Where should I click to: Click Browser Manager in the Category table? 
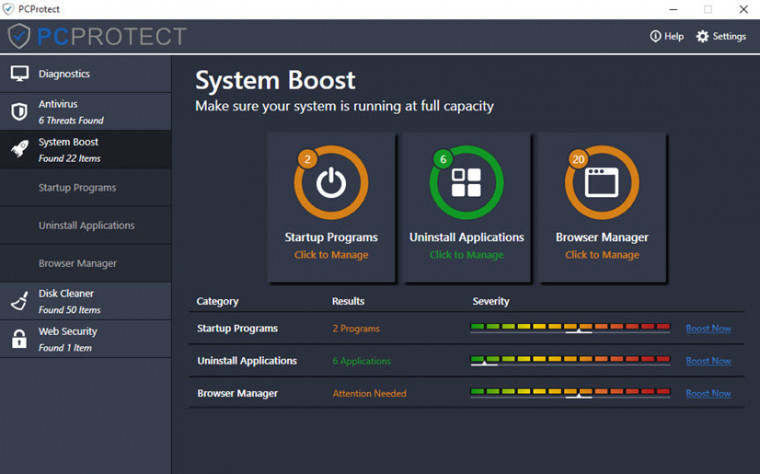[x=237, y=394]
